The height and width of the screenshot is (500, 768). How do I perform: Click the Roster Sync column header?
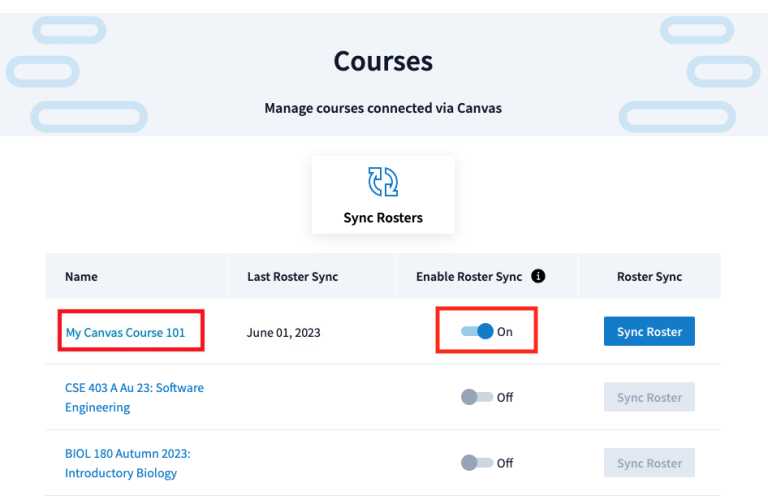tap(649, 277)
